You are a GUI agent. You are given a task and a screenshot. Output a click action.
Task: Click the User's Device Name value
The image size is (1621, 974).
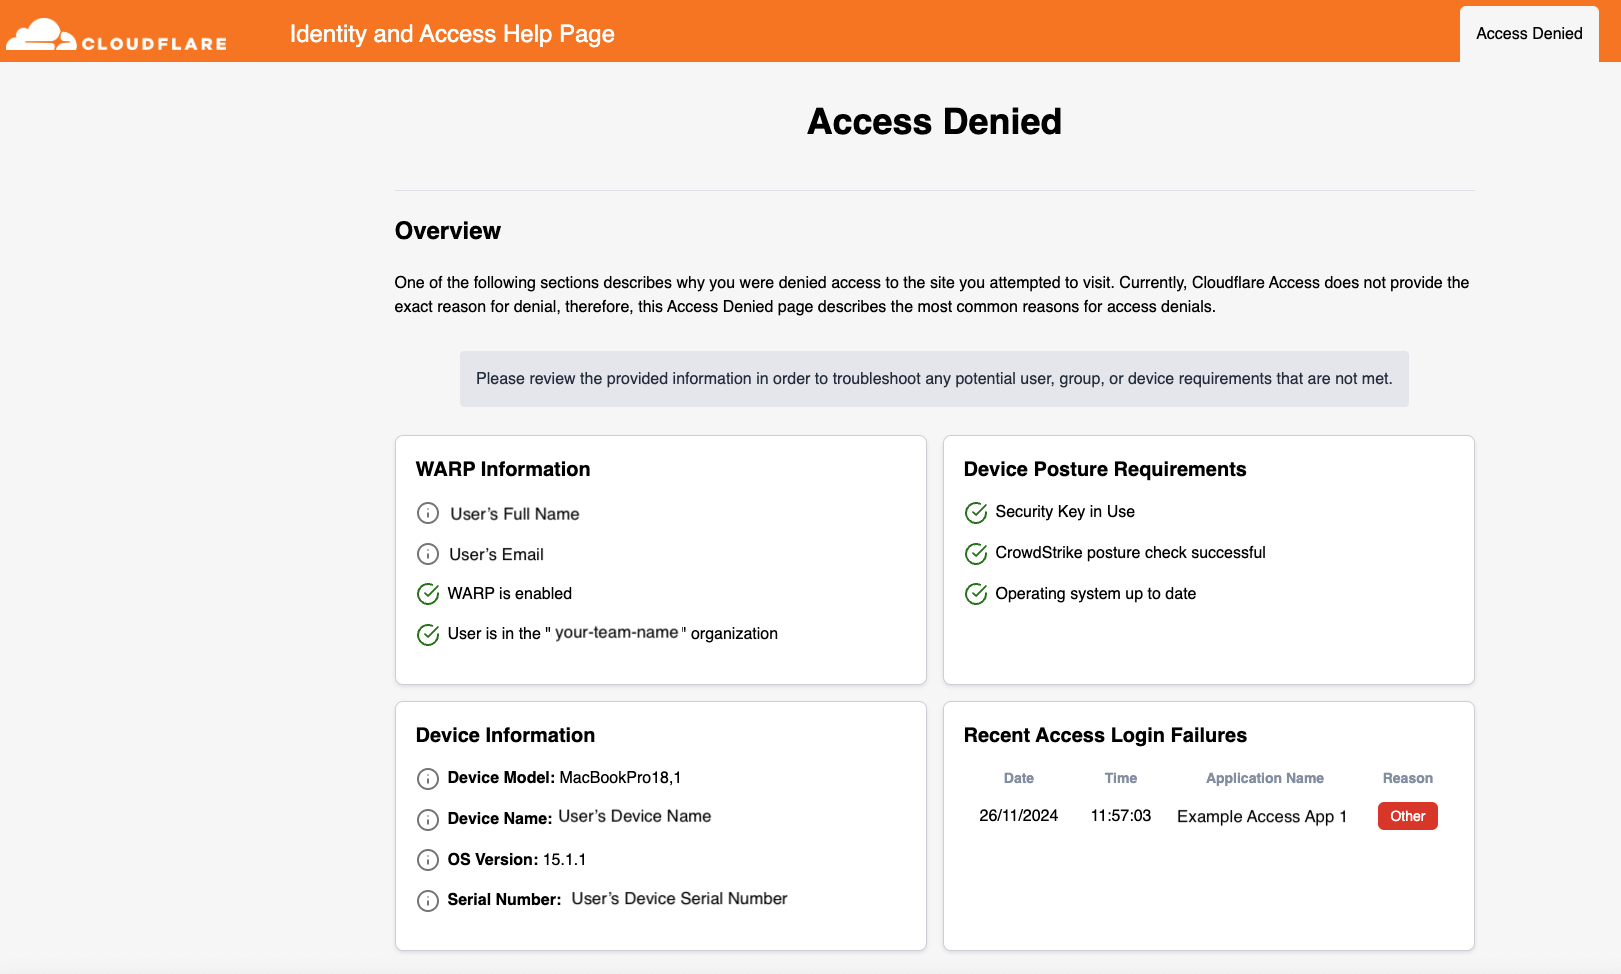(635, 817)
